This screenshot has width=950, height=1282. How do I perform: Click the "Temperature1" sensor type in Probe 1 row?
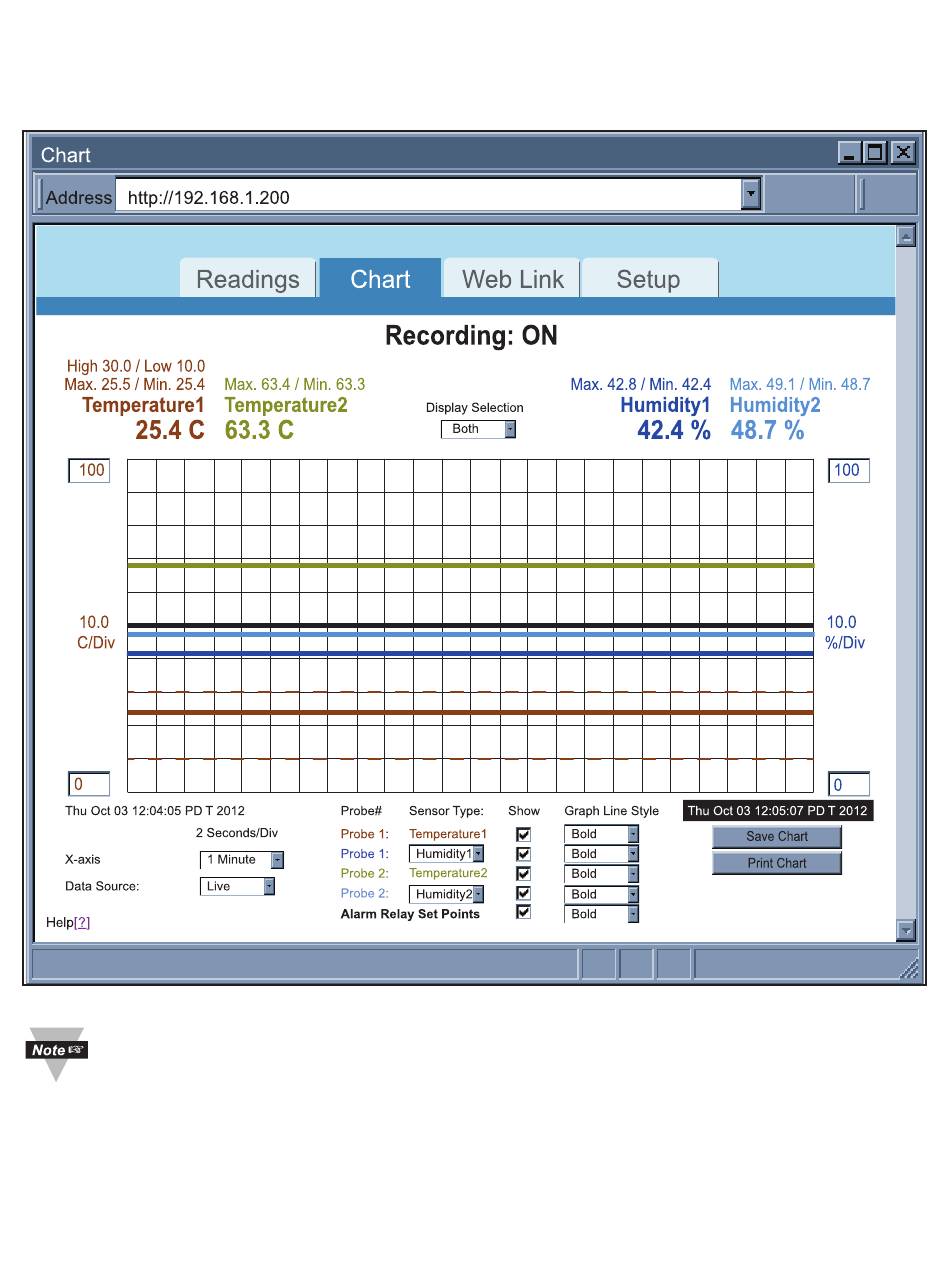pyautogui.click(x=448, y=834)
